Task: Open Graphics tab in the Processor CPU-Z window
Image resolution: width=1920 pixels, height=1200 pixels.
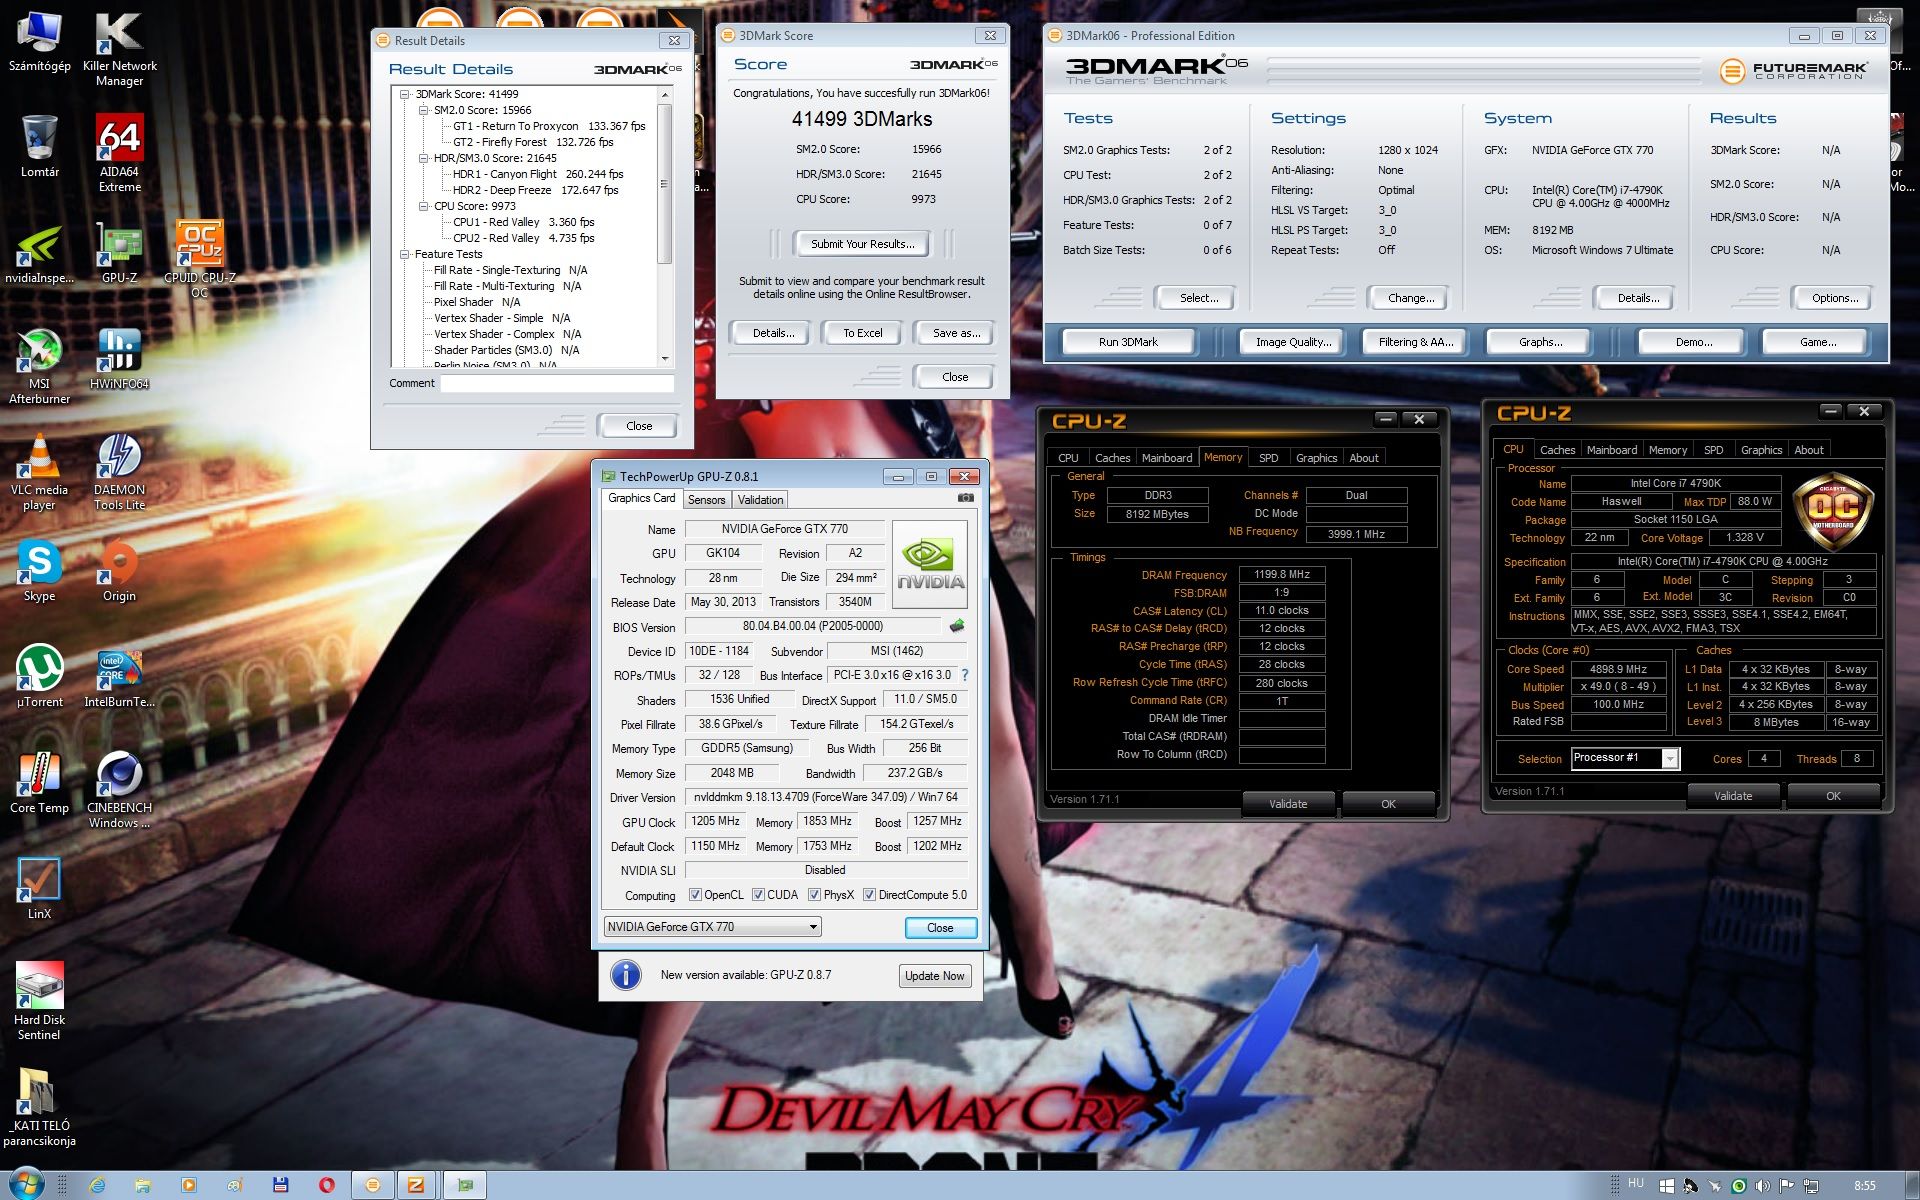Action: tap(1761, 450)
